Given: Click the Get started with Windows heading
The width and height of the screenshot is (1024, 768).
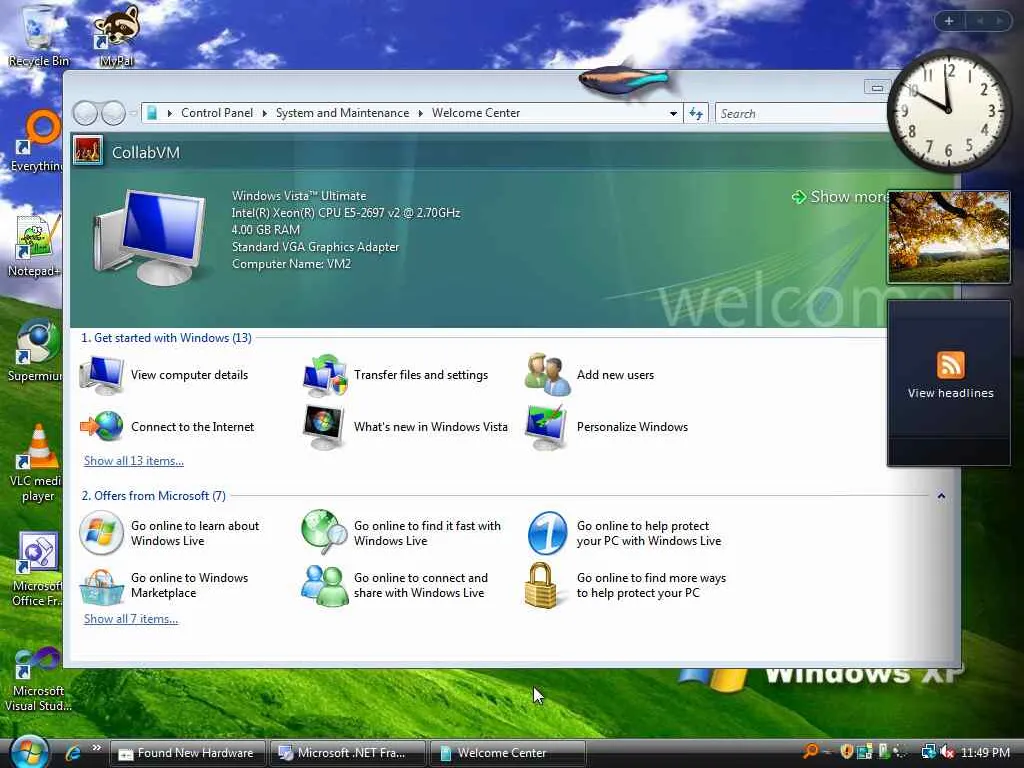Looking at the screenshot, I should [166, 338].
